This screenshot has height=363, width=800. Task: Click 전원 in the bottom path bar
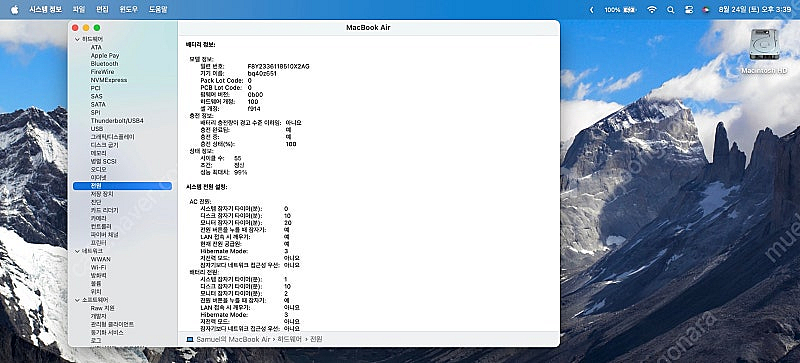[x=316, y=340]
